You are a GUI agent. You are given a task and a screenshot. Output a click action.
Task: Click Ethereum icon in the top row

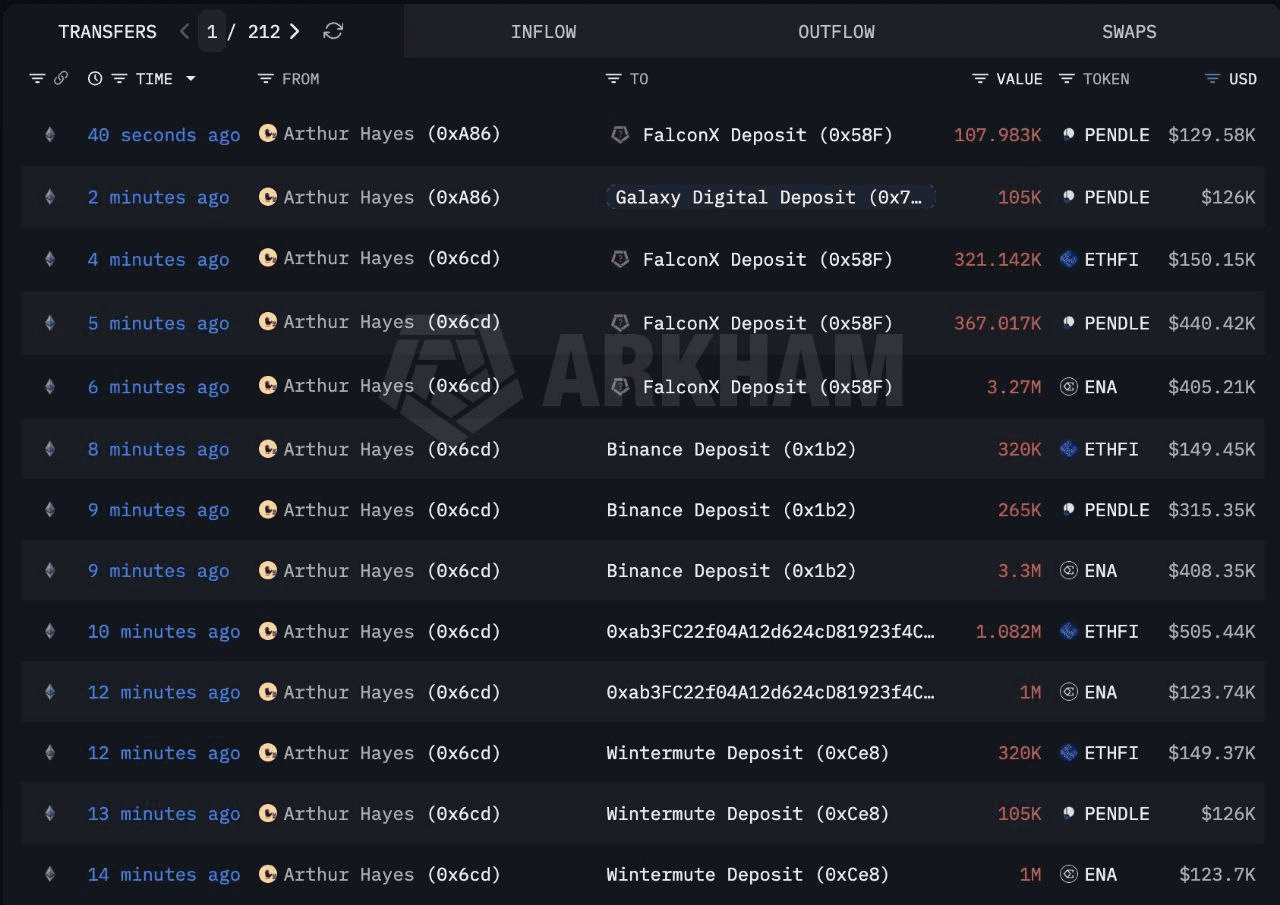49,134
